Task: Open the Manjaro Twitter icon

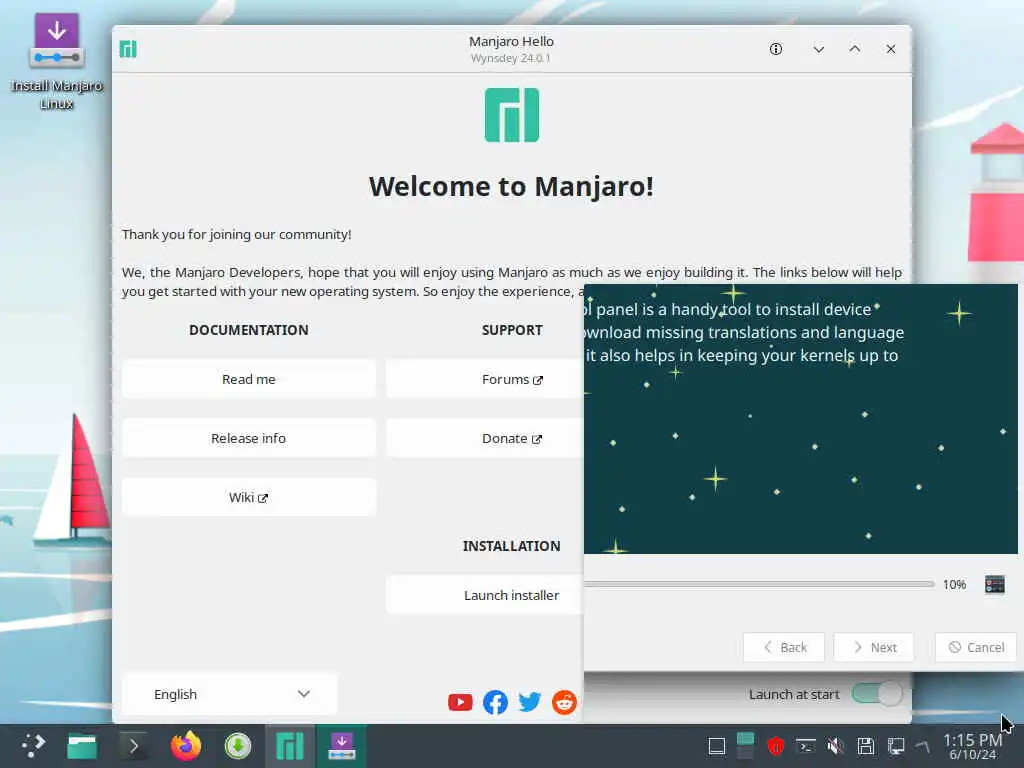Action: click(x=530, y=702)
